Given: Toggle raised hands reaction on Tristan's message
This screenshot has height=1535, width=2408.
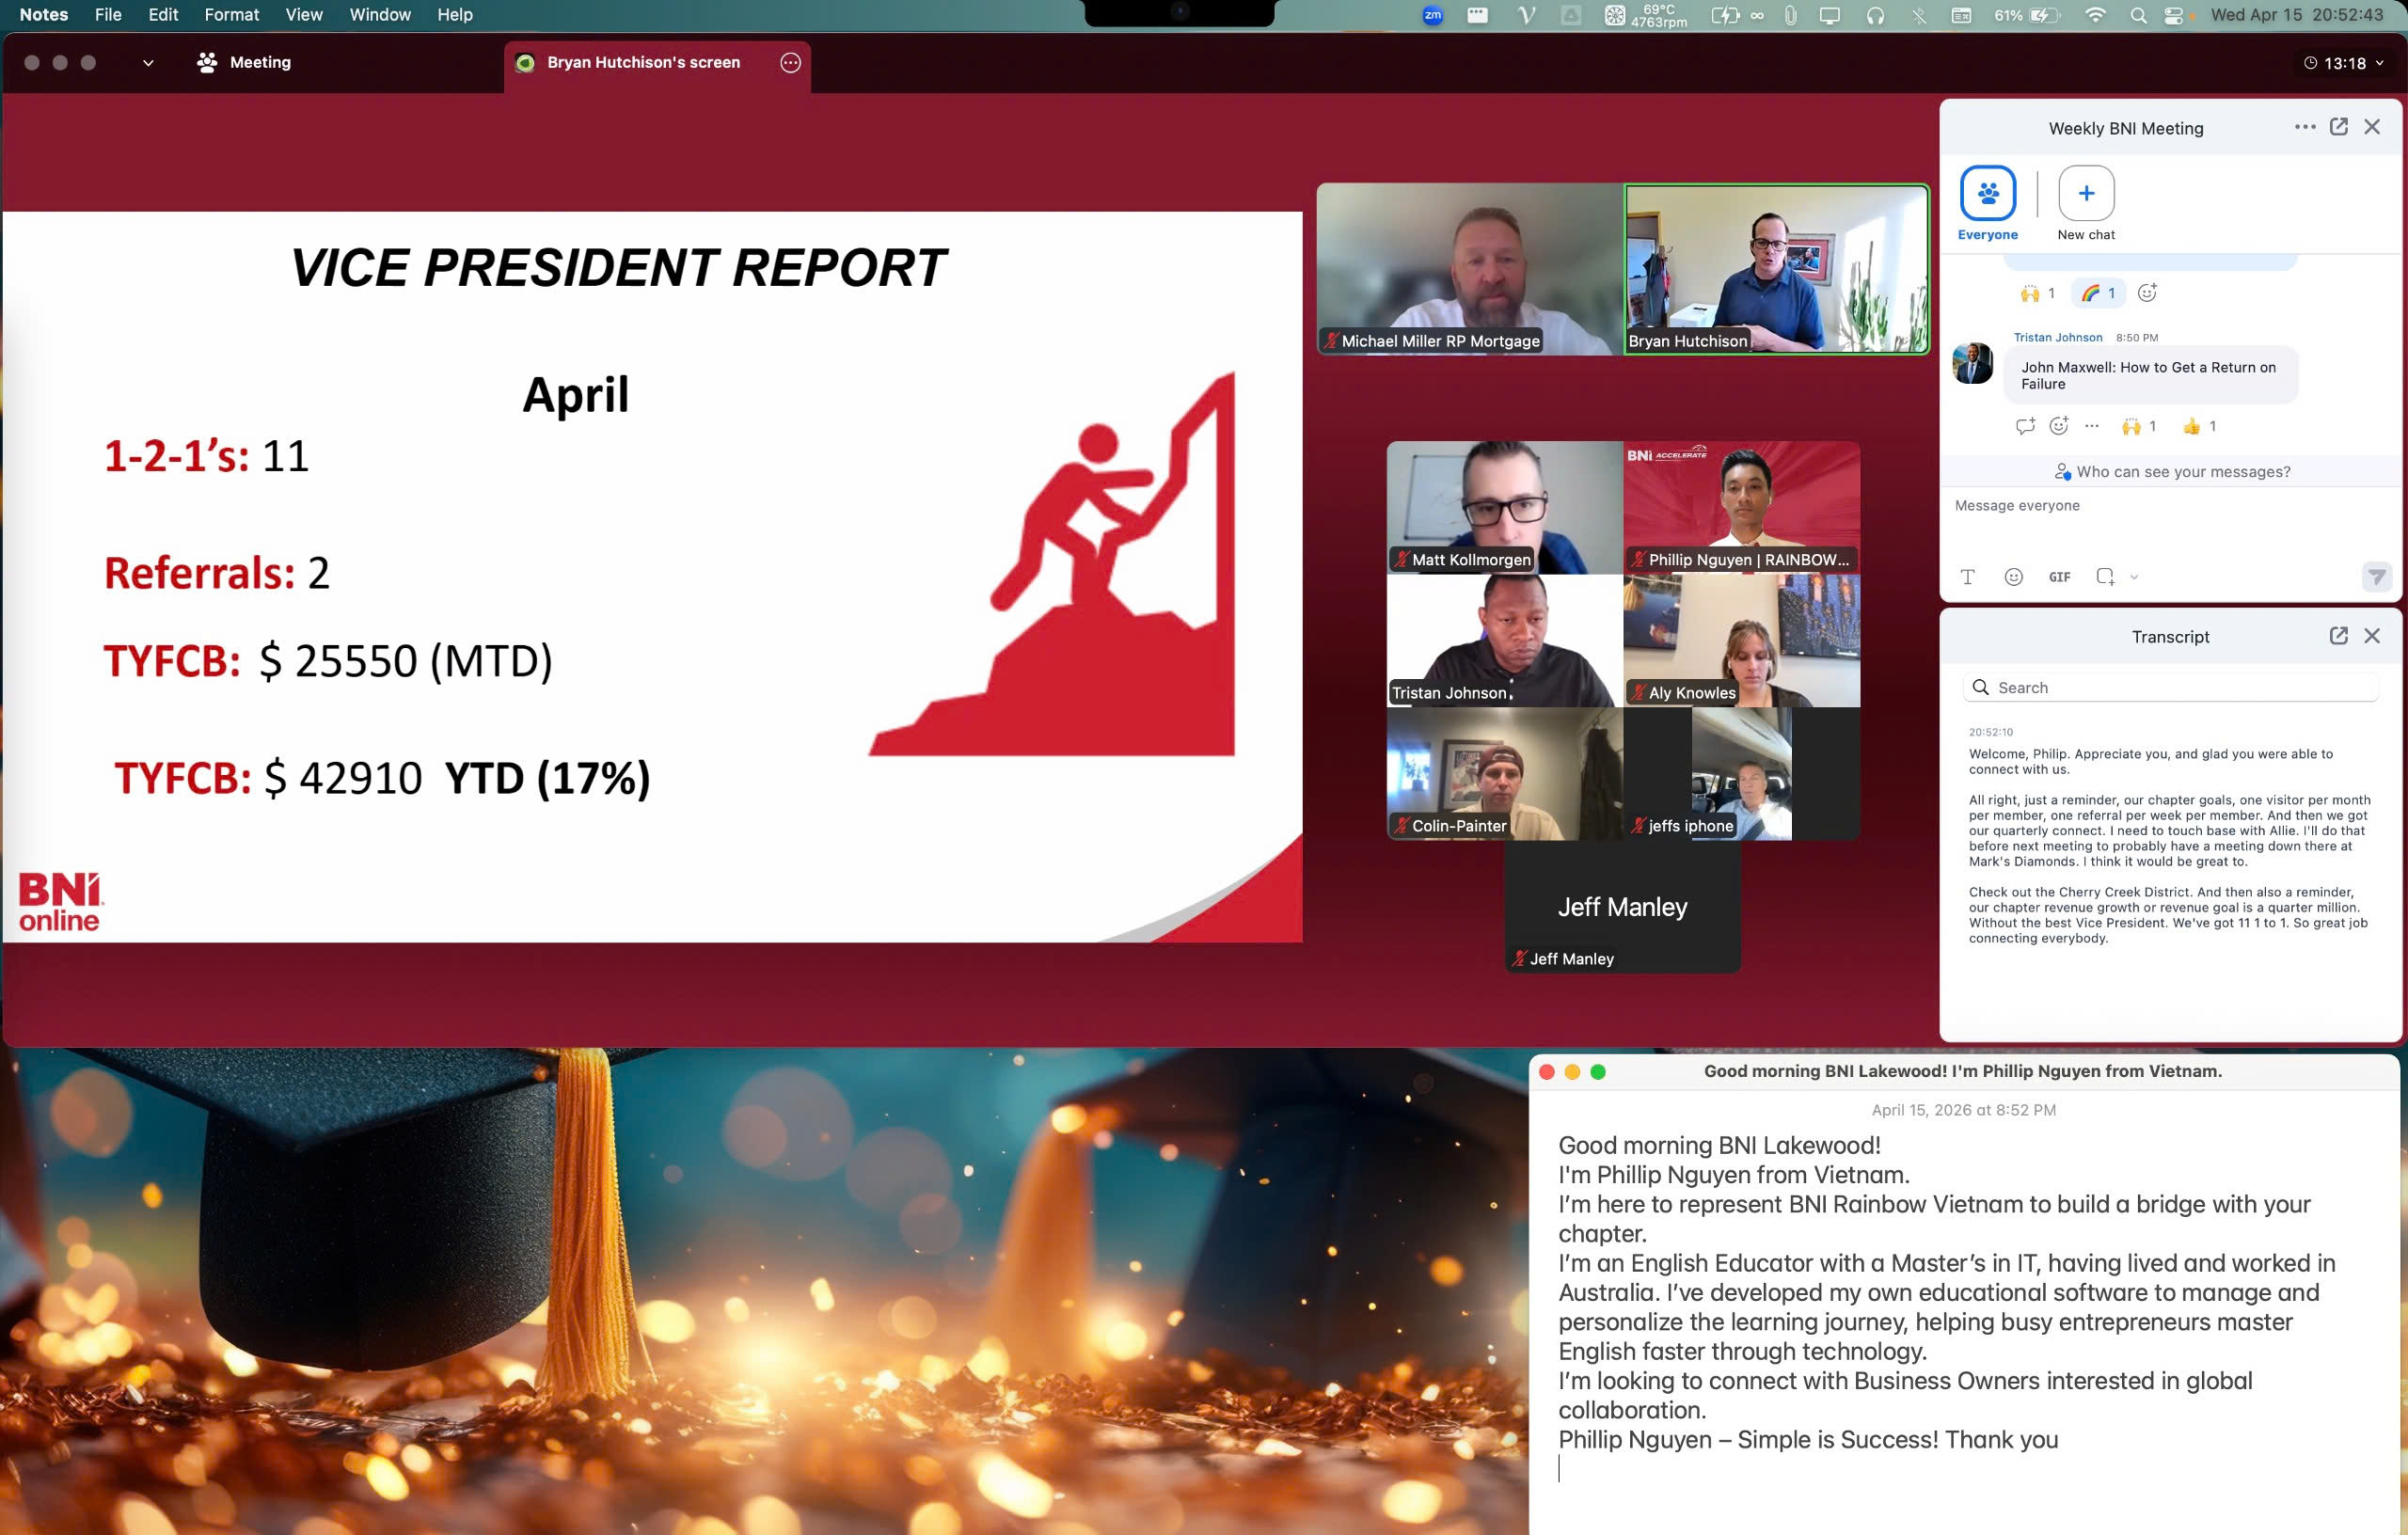Looking at the screenshot, I should pyautogui.click(x=2138, y=426).
